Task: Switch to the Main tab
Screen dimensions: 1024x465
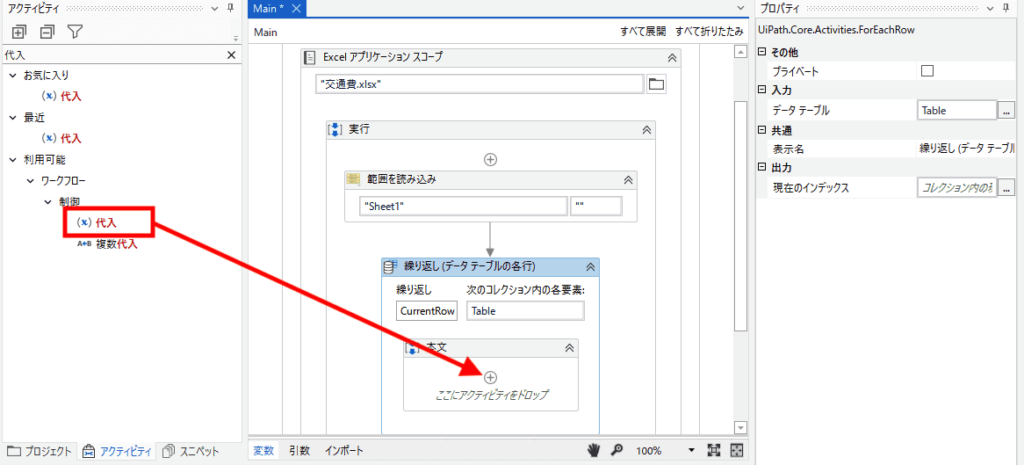Action: click(268, 8)
